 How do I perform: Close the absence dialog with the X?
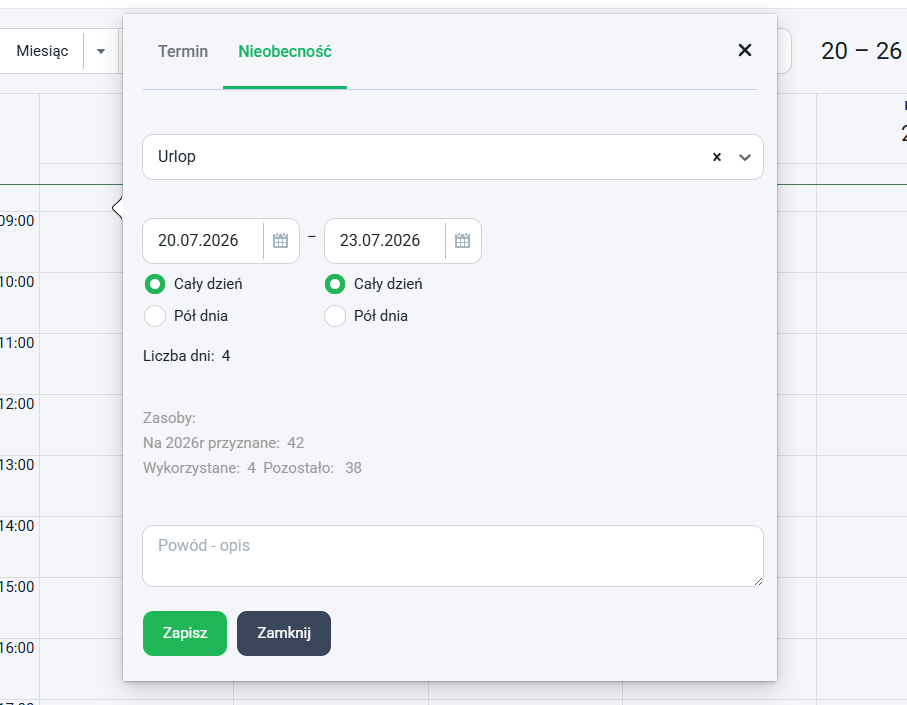(x=745, y=50)
